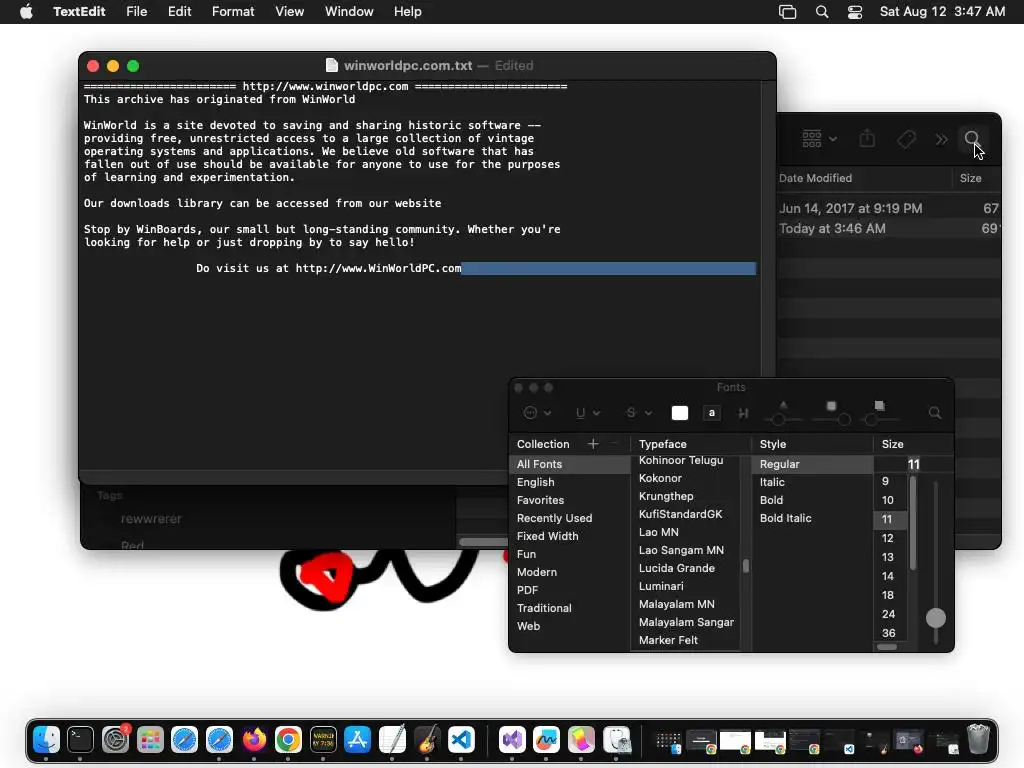Click the vertical font size slider knob
This screenshot has width=1024, height=768.
[936, 618]
